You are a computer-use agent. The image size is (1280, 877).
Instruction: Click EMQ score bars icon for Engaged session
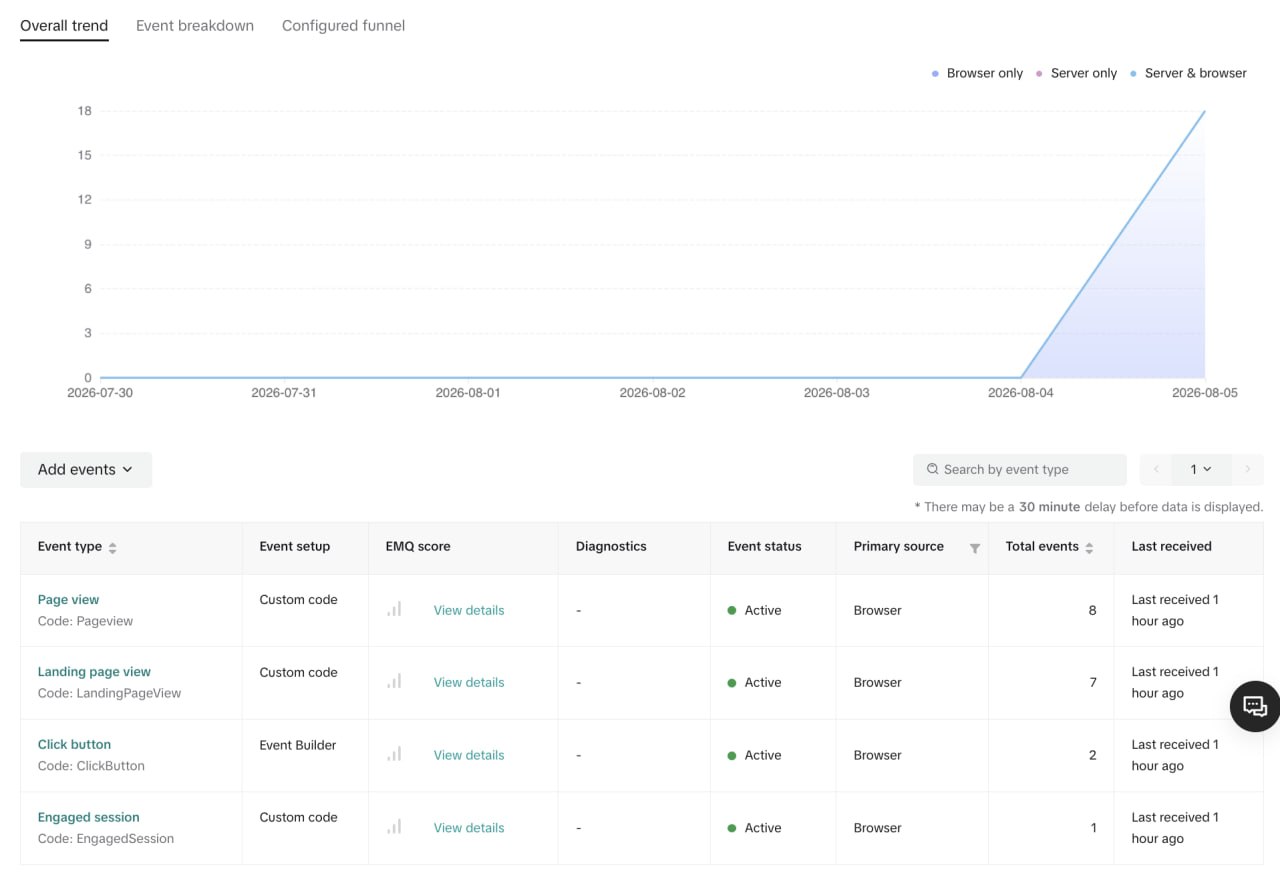(394, 827)
